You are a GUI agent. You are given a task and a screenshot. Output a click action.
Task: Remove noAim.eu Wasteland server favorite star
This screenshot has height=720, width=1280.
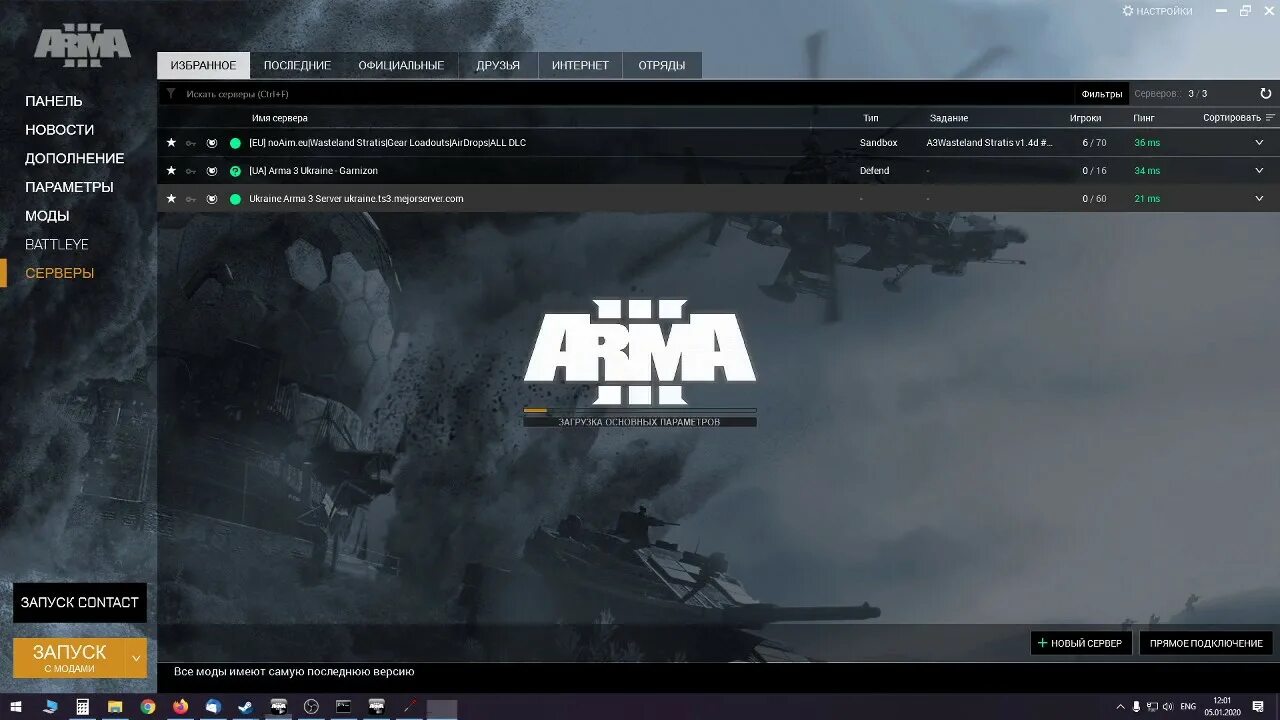coord(171,143)
